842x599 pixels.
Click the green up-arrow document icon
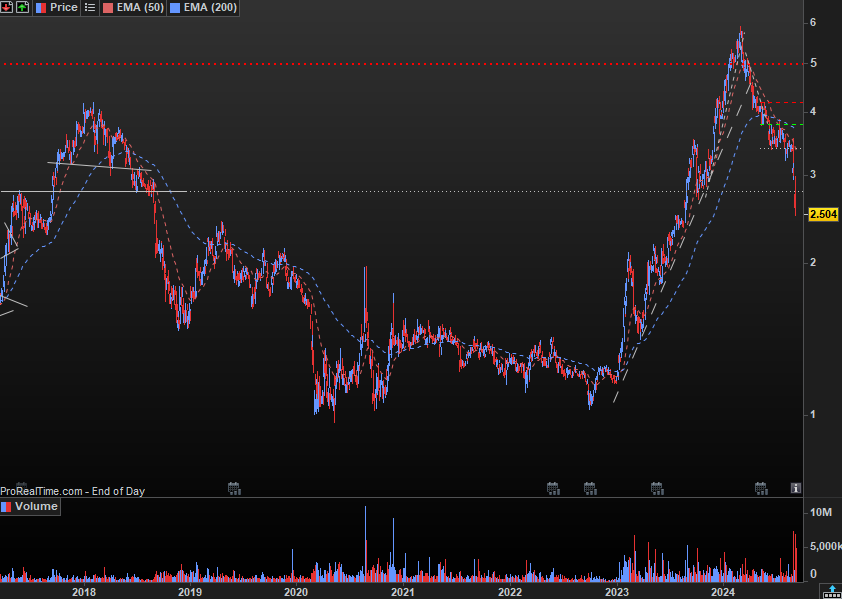pyautogui.click(x=22, y=8)
